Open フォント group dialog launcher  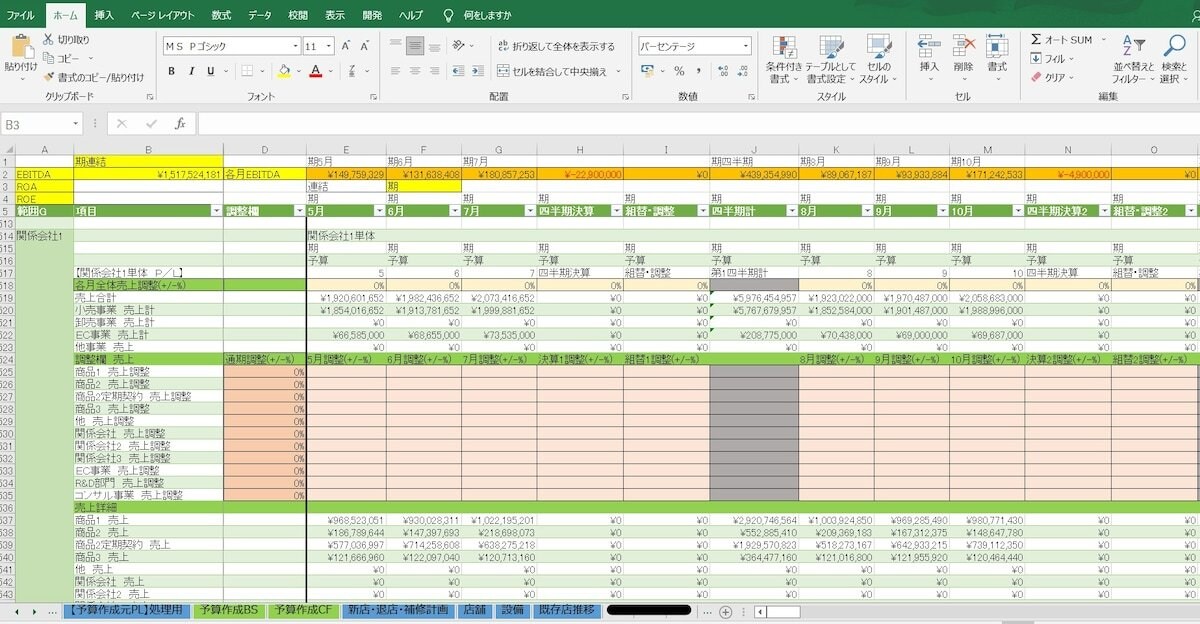click(x=374, y=97)
